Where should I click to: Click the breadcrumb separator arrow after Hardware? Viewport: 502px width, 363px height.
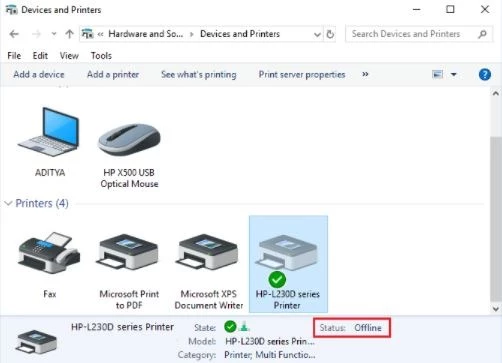pos(192,34)
